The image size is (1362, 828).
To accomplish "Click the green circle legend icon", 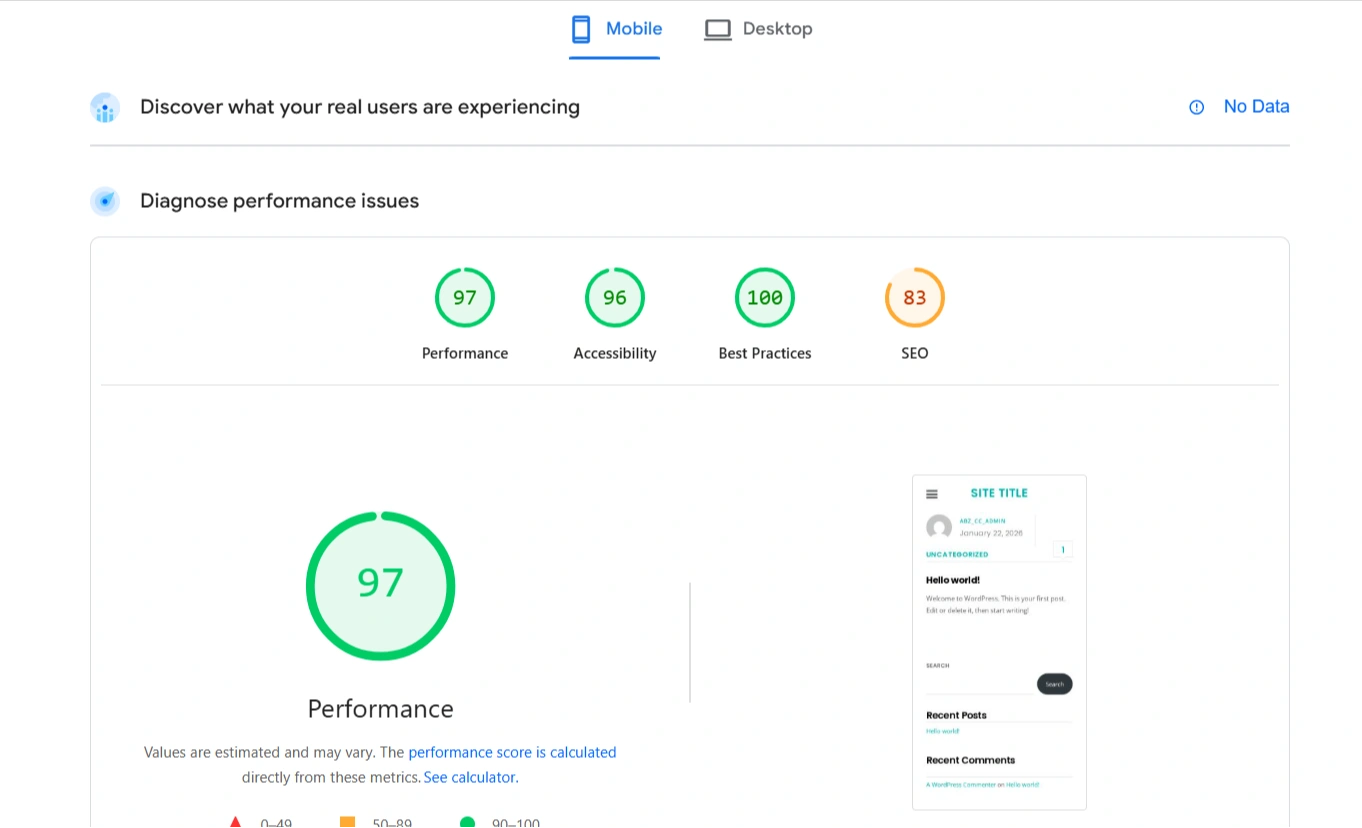I will 467,823.
